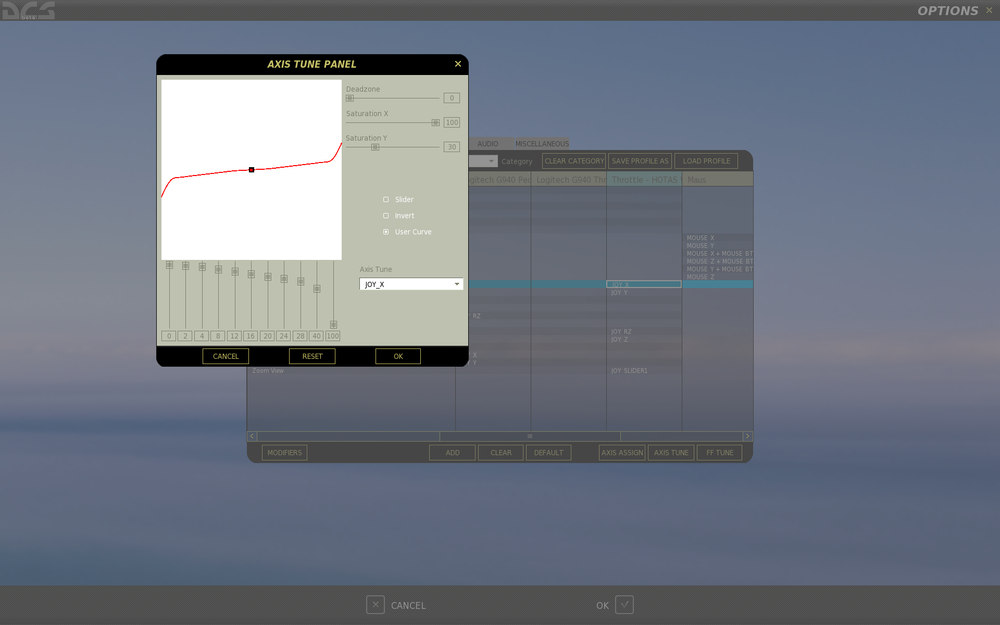This screenshot has width=1000, height=625.
Task: Click the vertical curve slider above value 0
Action: [x=169, y=265]
